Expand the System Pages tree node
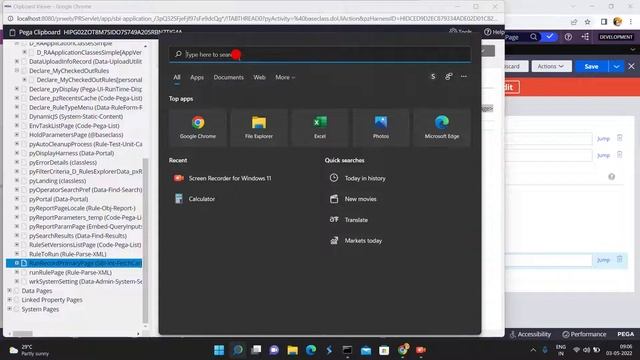This screenshot has width=640, height=360. click(9, 309)
